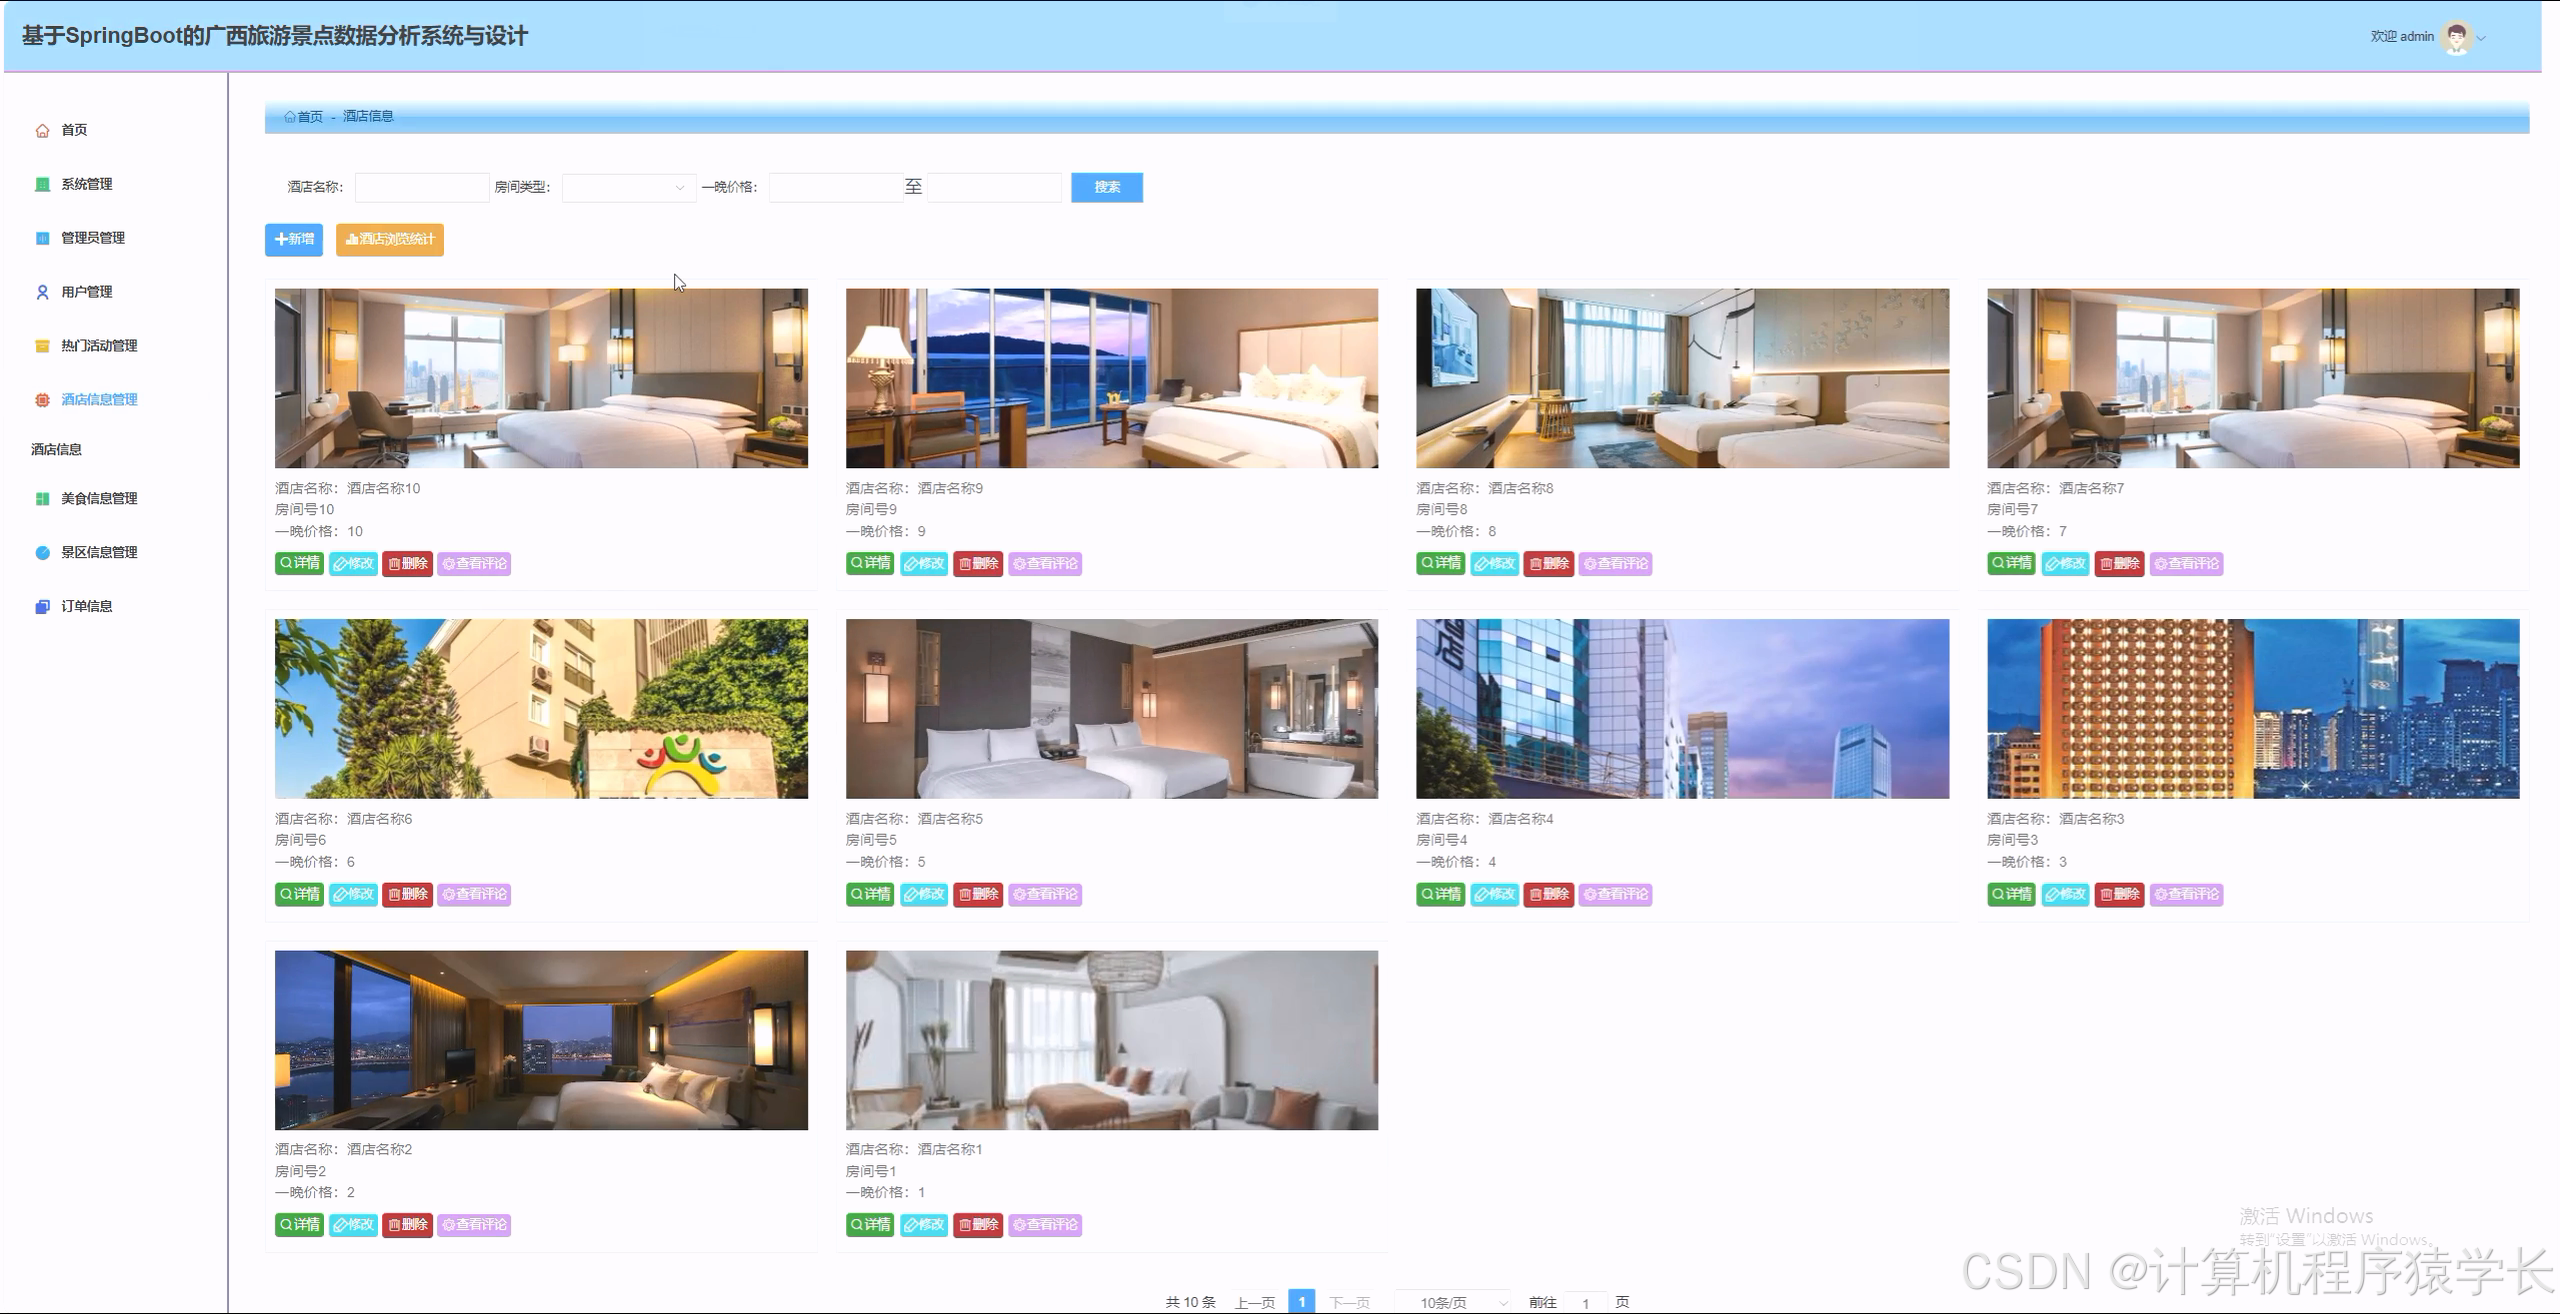Screen dimensions: 2560x1314
Task: Click the 用户管理 person icon
Action: (x=42, y=292)
